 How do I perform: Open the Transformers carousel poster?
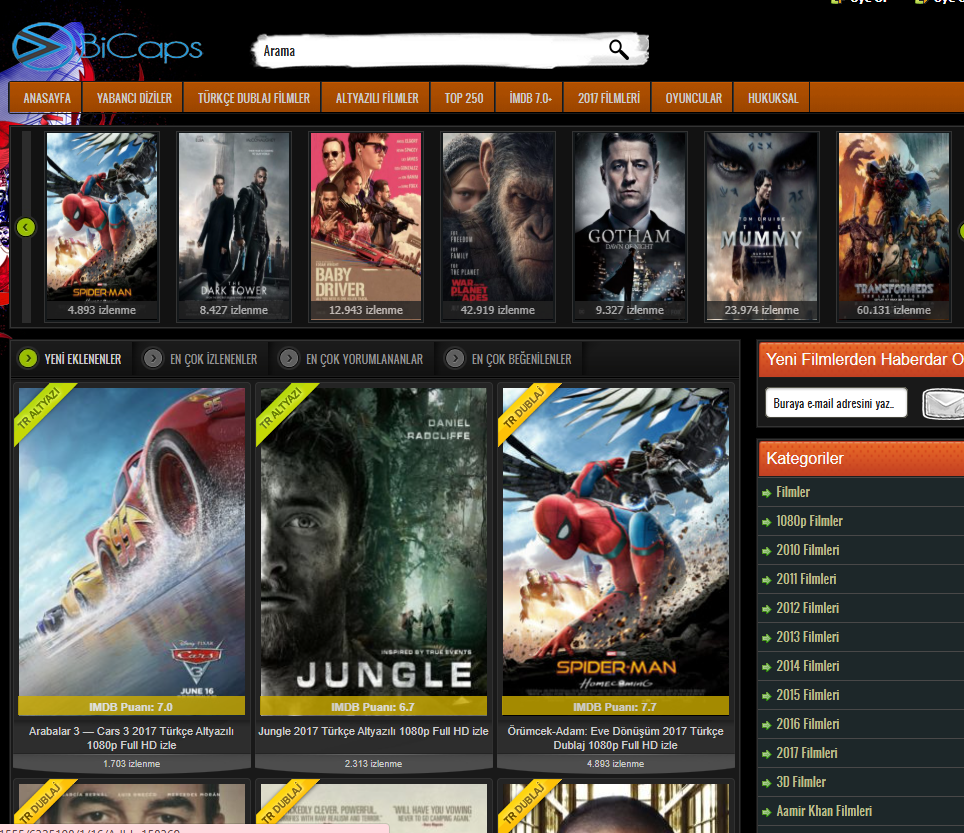click(x=894, y=226)
